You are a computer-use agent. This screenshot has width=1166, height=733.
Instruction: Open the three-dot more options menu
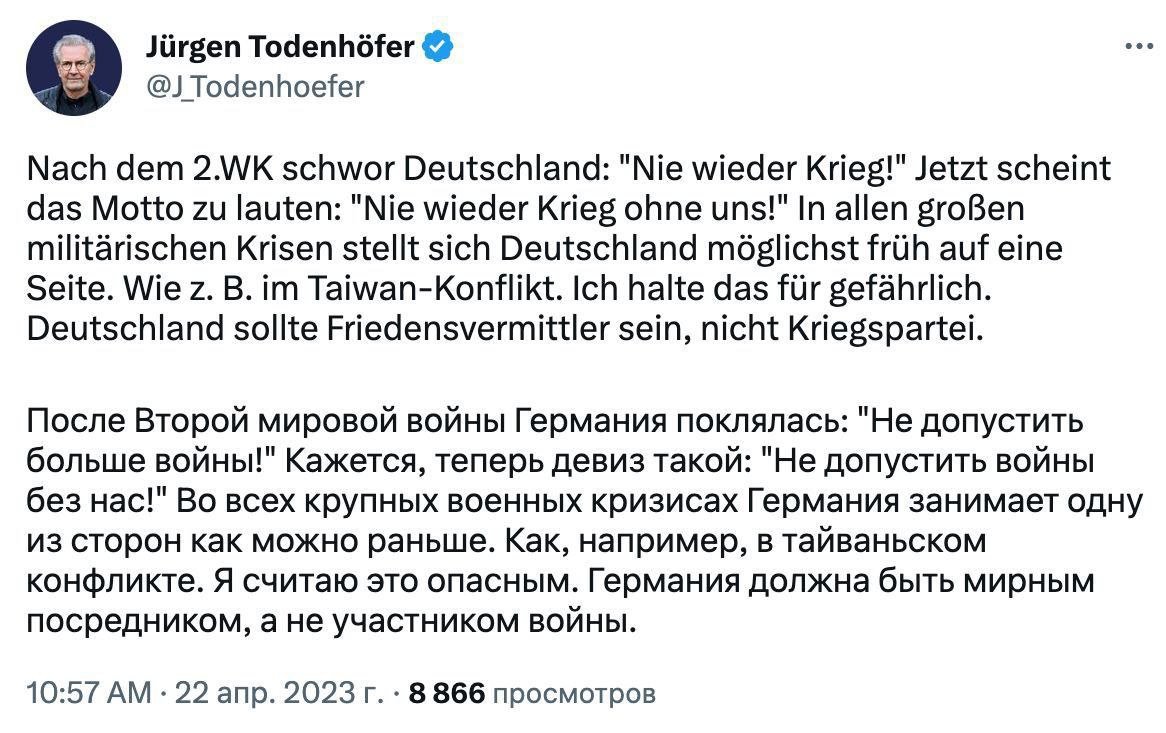click(x=1140, y=46)
